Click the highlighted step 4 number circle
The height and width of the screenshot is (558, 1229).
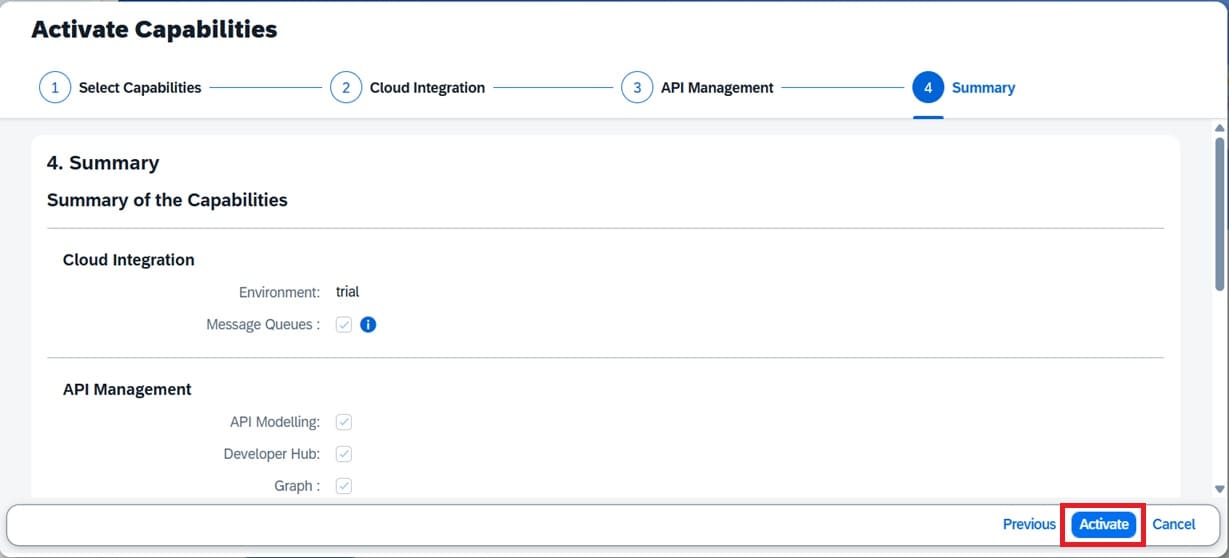click(928, 87)
